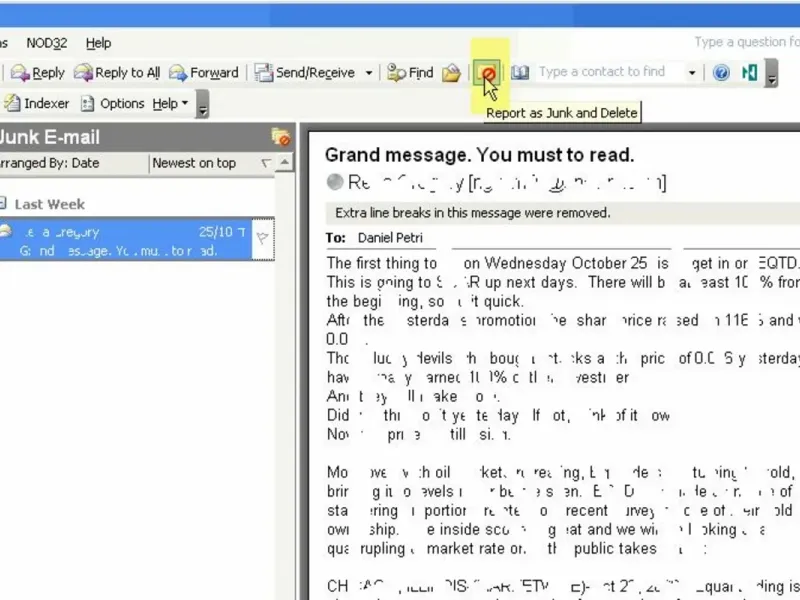
Task: Forward the selected message
Action: [204, 73]
